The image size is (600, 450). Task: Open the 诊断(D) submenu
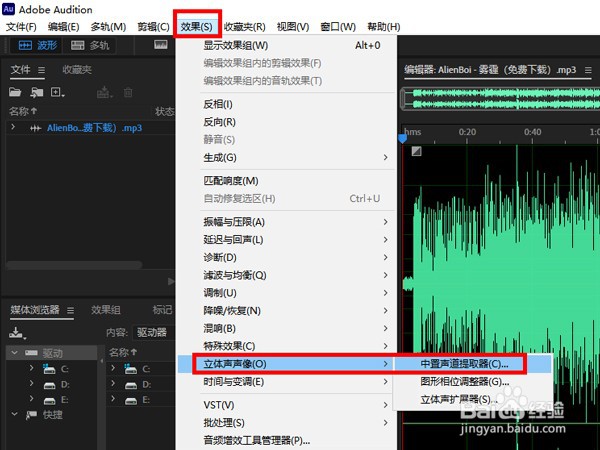tap(286, 258)
